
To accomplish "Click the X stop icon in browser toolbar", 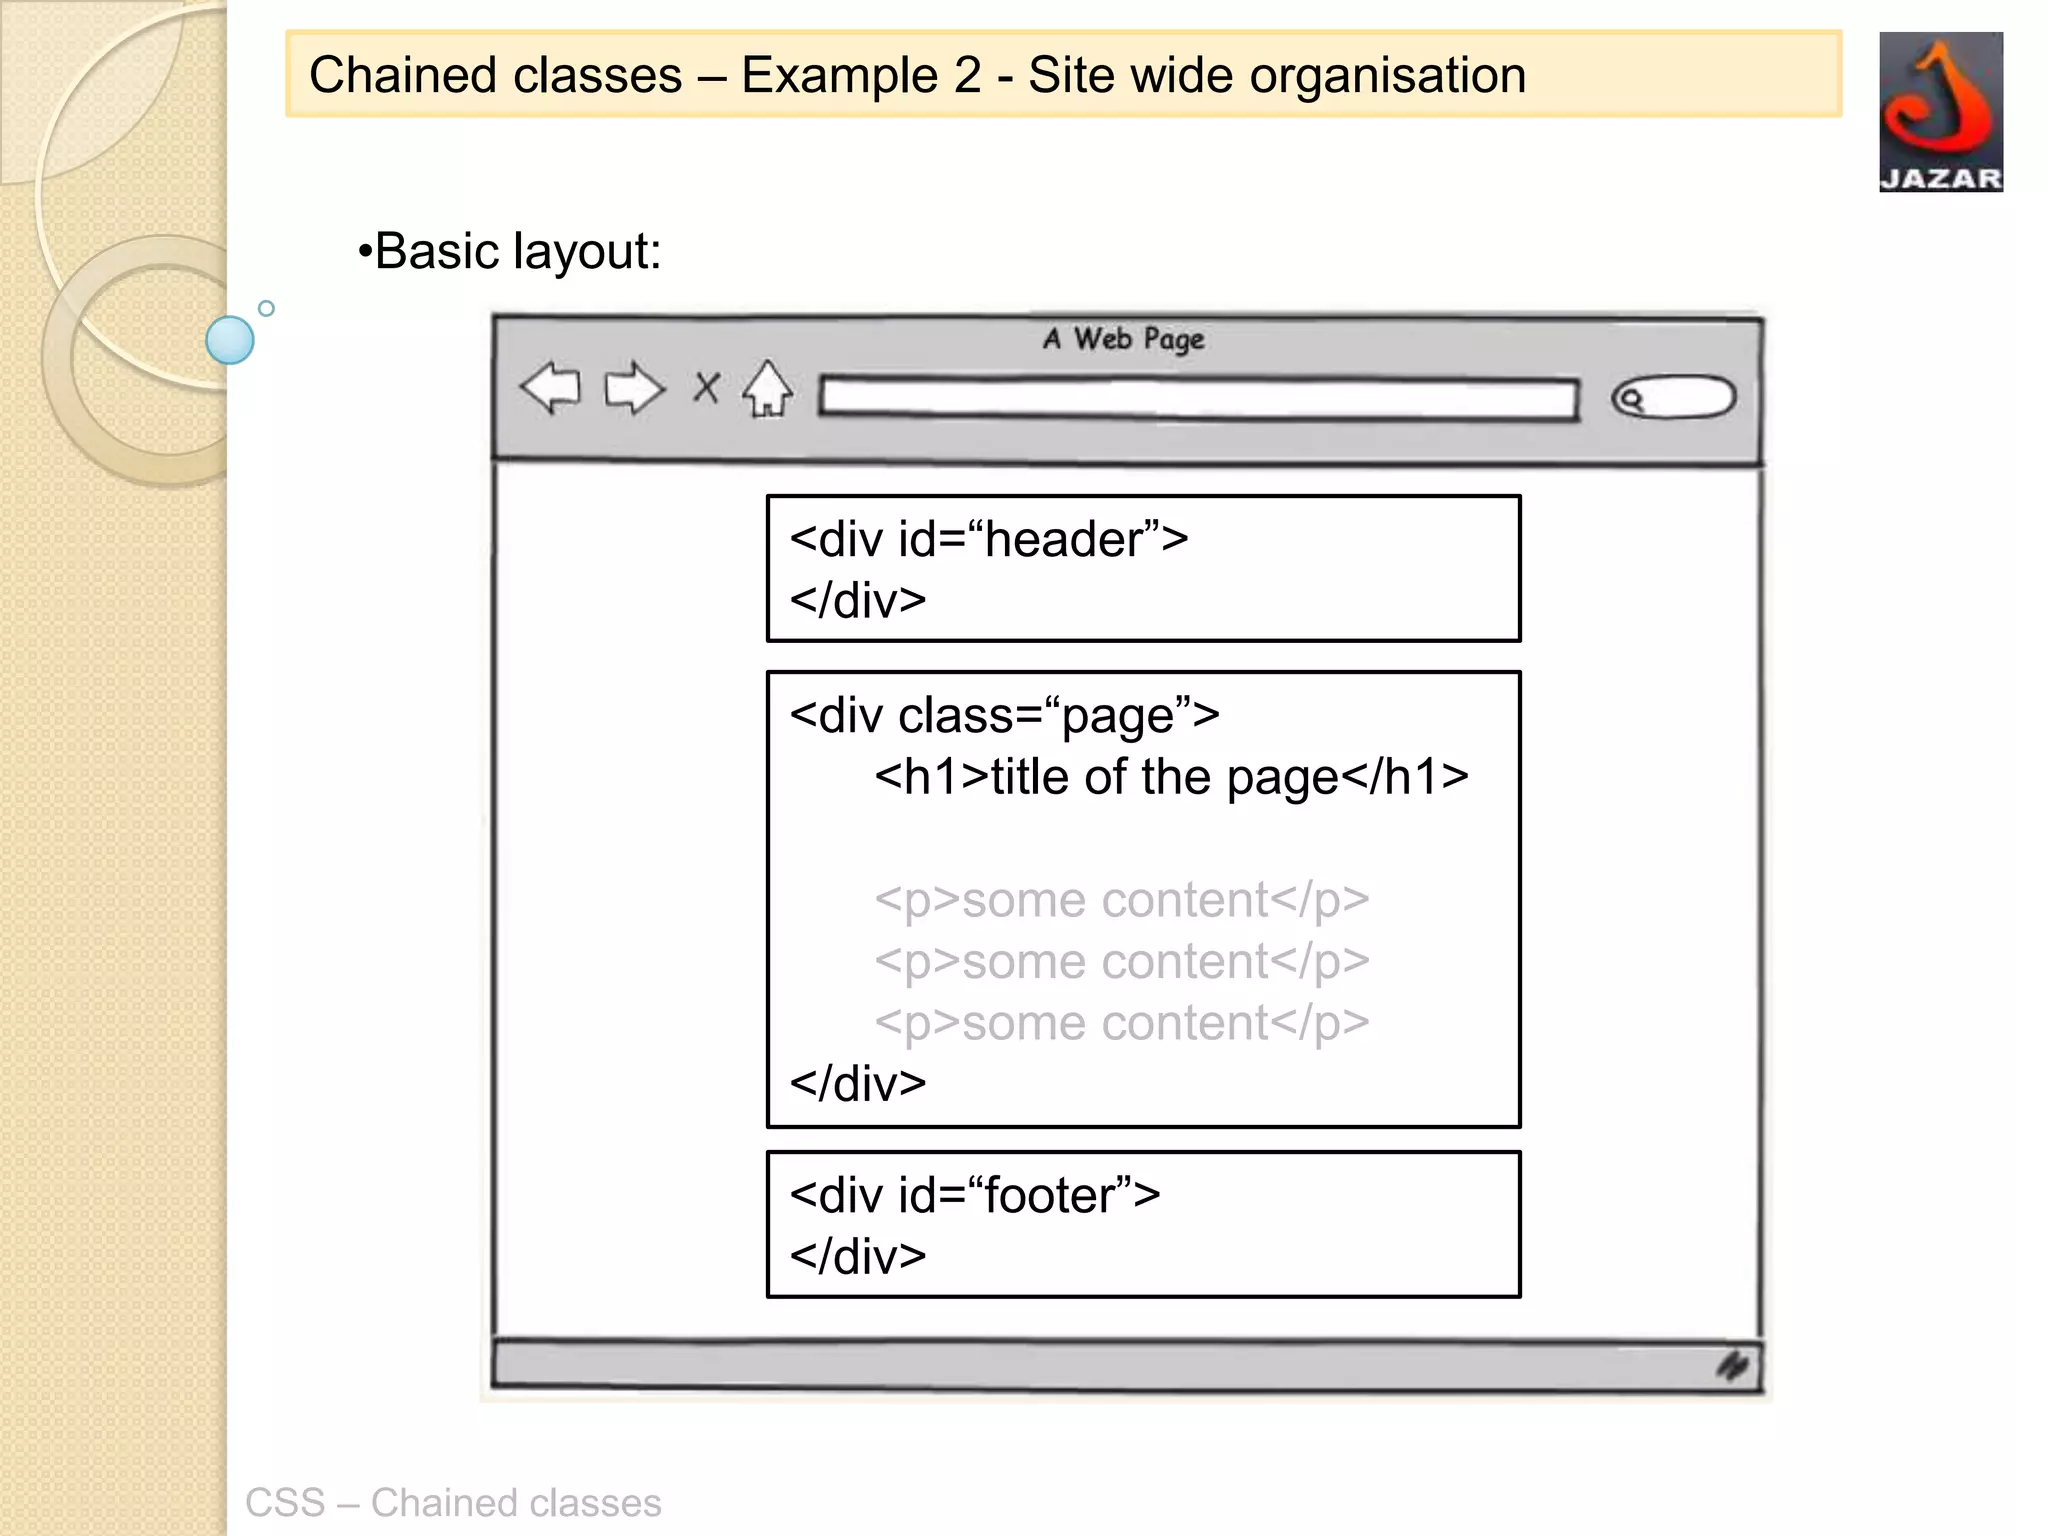I will click(706, 387).
